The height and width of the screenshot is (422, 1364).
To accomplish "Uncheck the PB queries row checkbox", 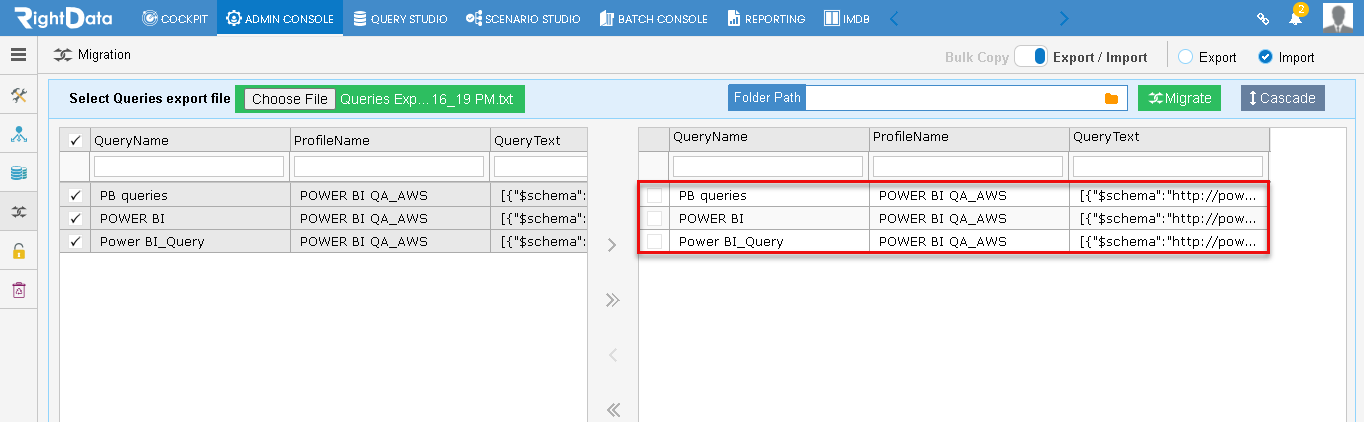I will coord(75,196).
